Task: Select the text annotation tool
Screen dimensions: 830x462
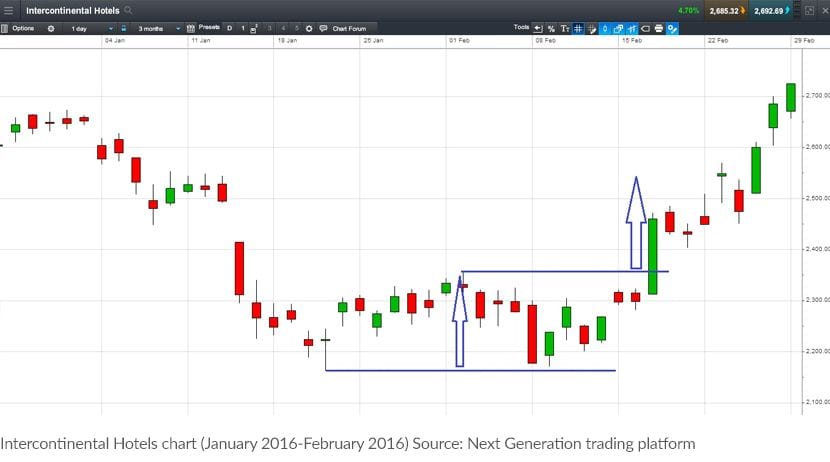Action: point(565,28)
